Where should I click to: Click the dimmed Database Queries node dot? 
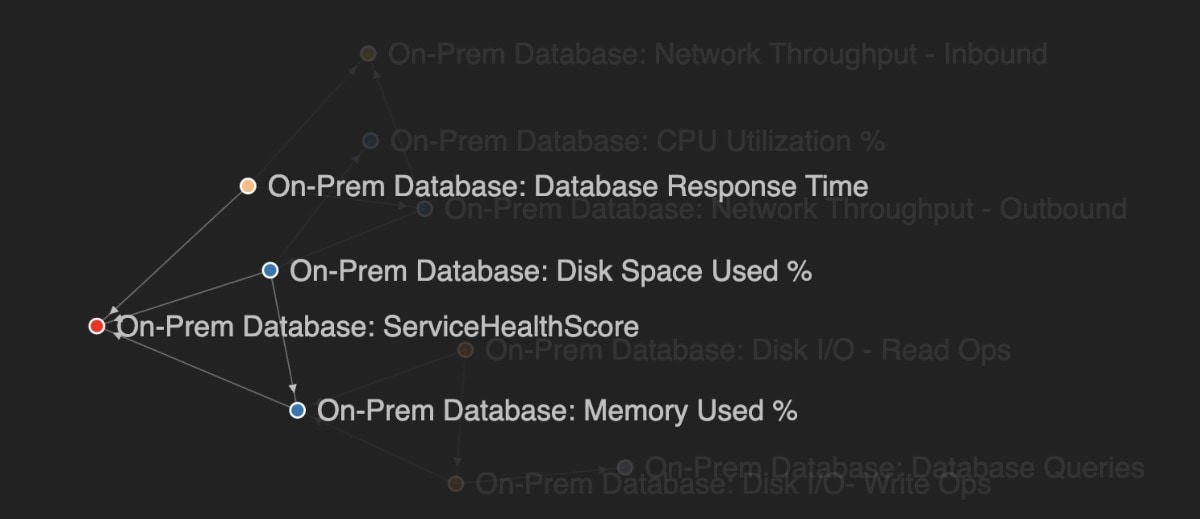625,467
